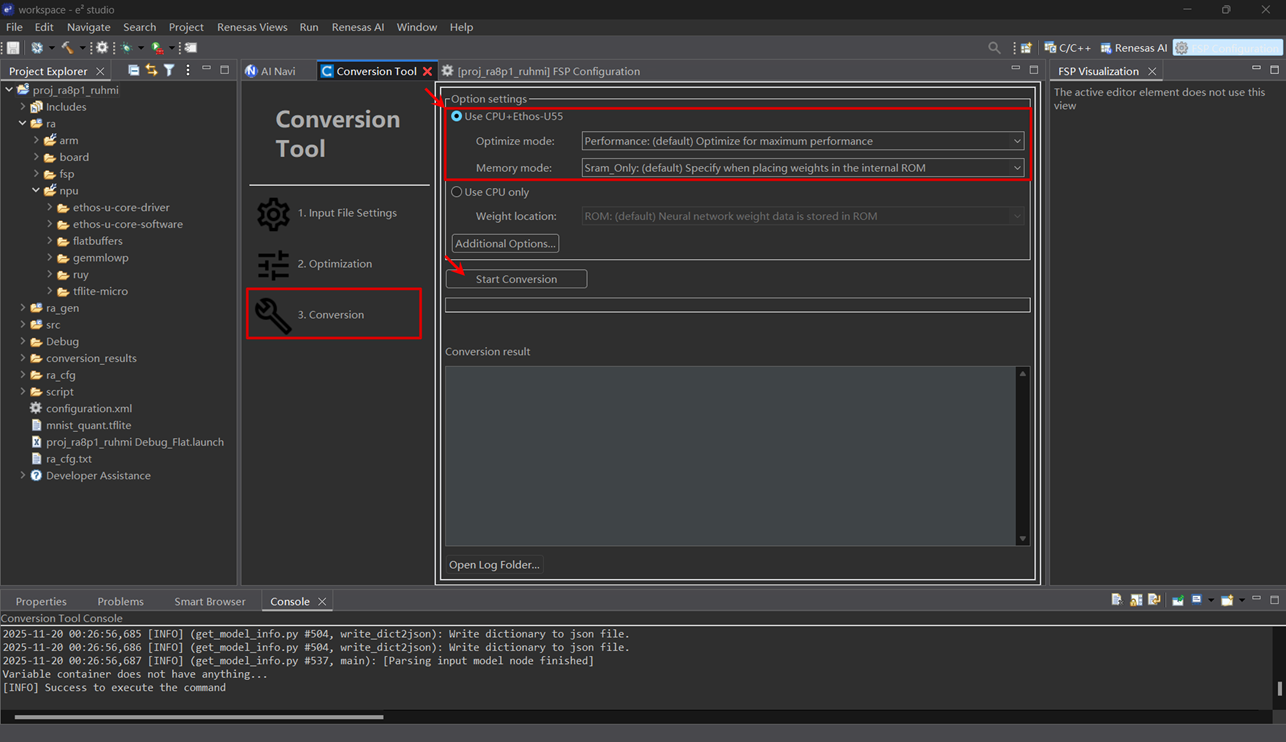The width and height of the screenshot is (1286, 742).
Task: Select the Use CPU+Ethos-U55 radio button
Action: (456, 116)
